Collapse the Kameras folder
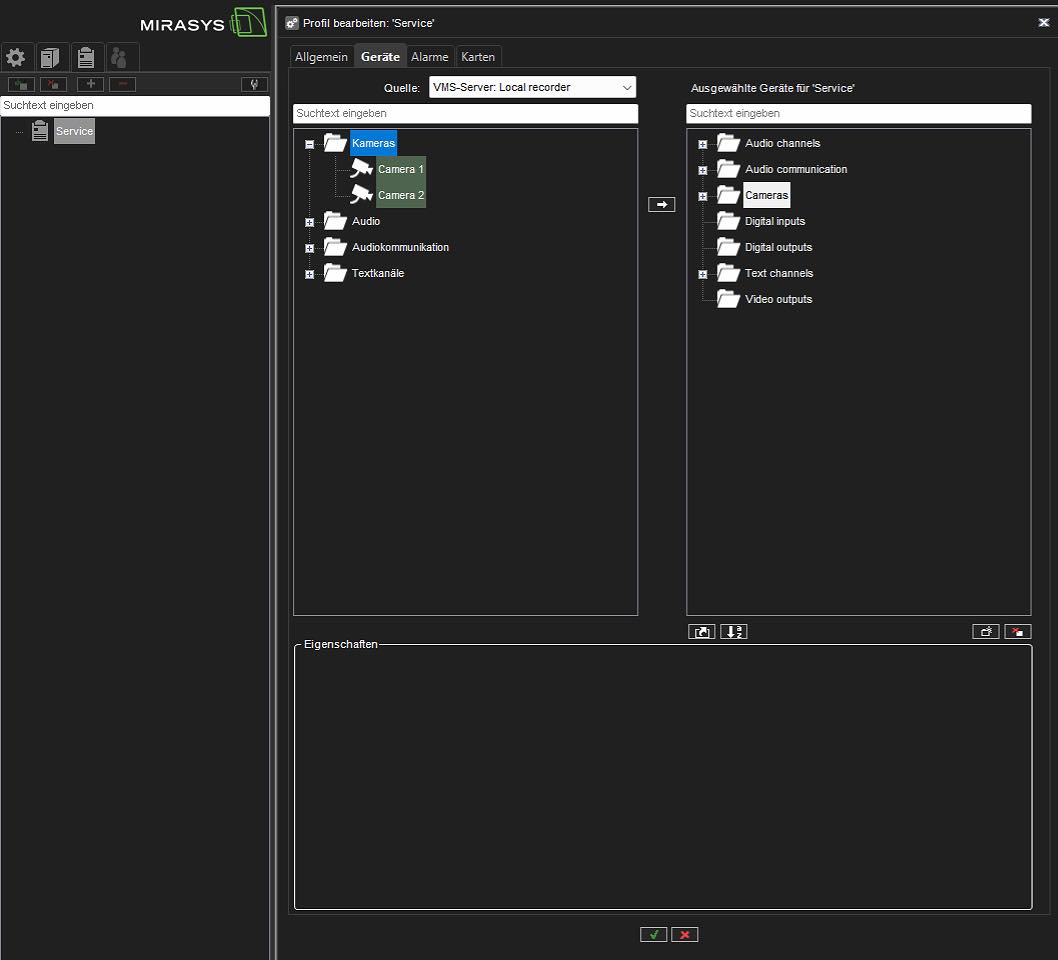This screenshot has height=960, width=1058. (x=310, y=144)
